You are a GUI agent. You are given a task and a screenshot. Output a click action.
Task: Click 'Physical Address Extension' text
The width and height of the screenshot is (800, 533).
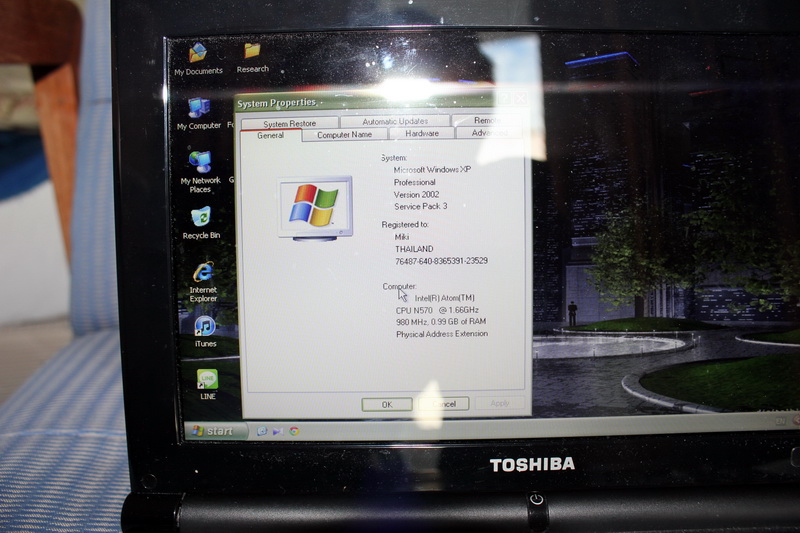click(442, 334)
